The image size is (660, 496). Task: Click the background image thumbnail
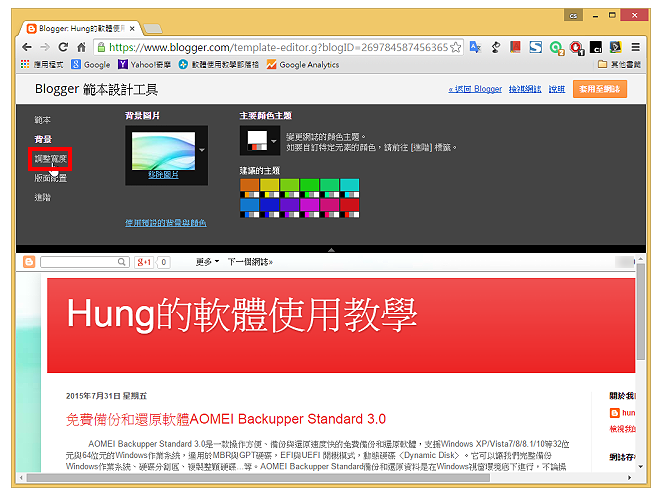pyautogui.click(x=163, y=151)
